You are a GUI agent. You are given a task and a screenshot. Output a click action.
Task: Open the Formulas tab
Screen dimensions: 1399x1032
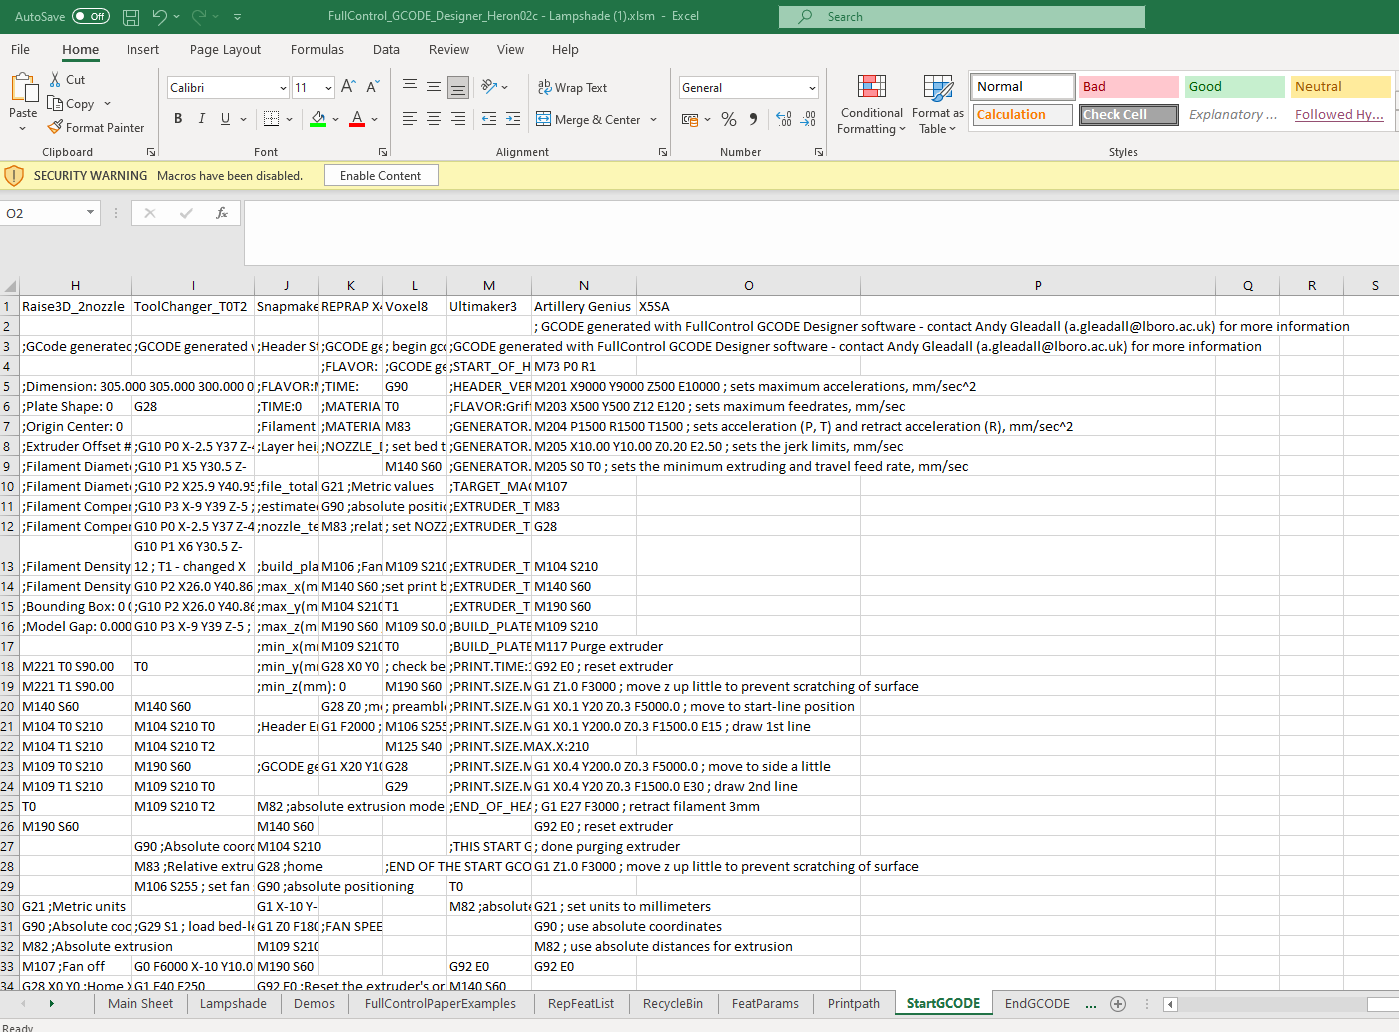tap(317, 49)
